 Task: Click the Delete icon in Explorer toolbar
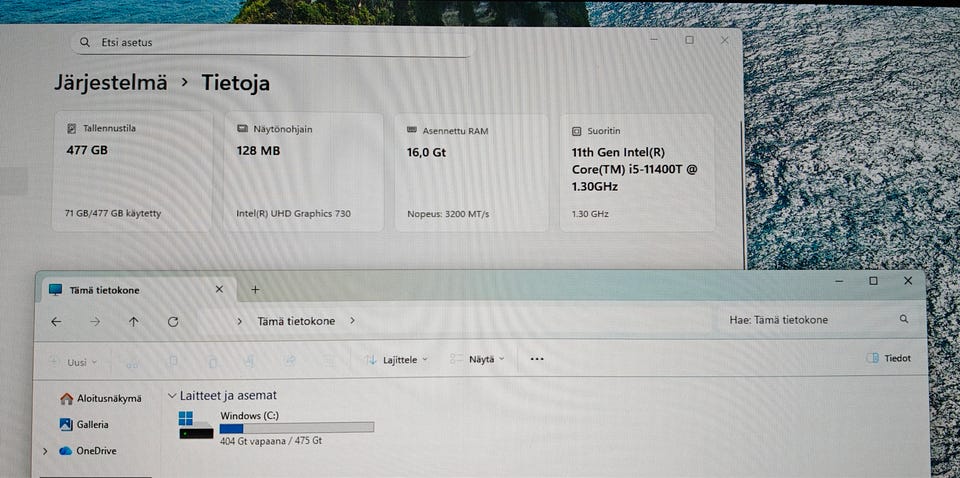coord(328,361)
